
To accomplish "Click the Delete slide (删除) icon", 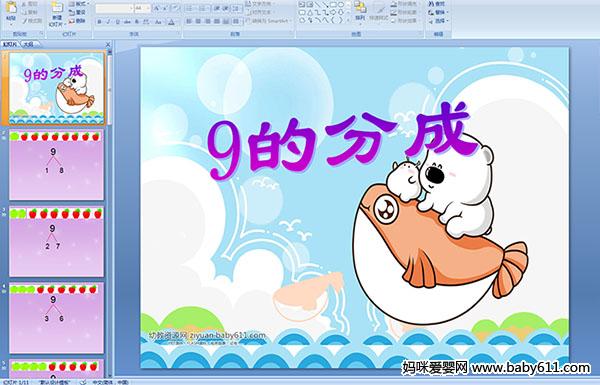I will click(x=72, y=21).
